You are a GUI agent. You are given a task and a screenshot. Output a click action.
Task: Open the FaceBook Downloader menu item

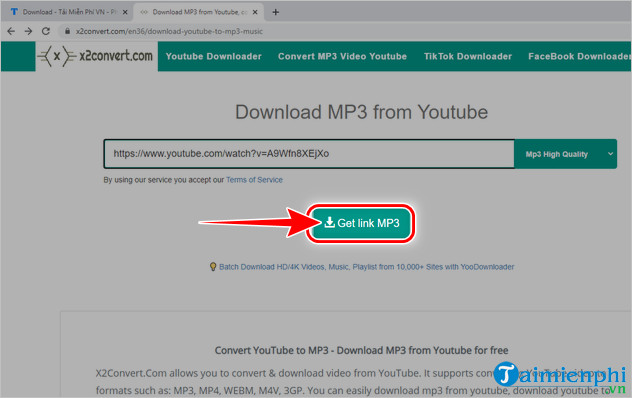pyautogui.click(x=579, y=56)
